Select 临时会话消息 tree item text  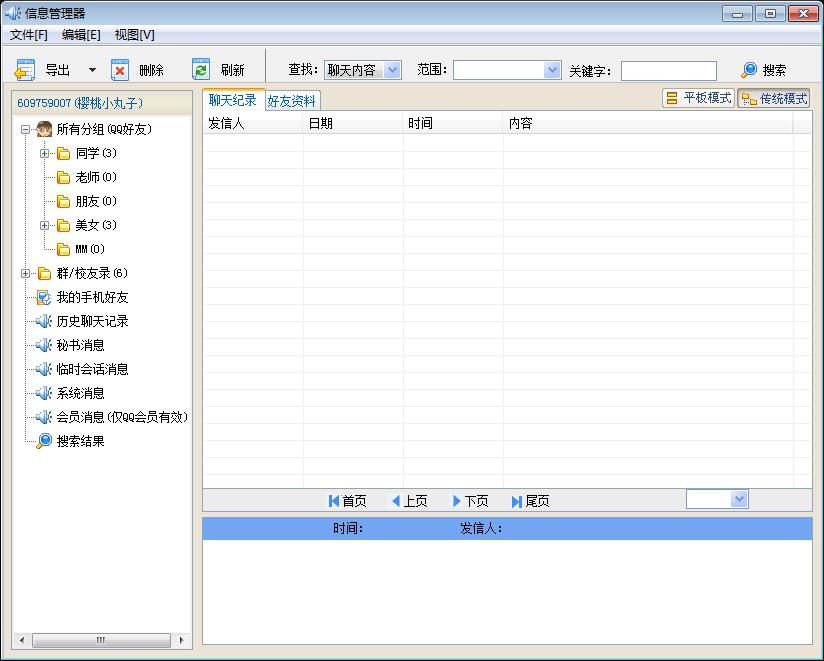click(92, 369)
